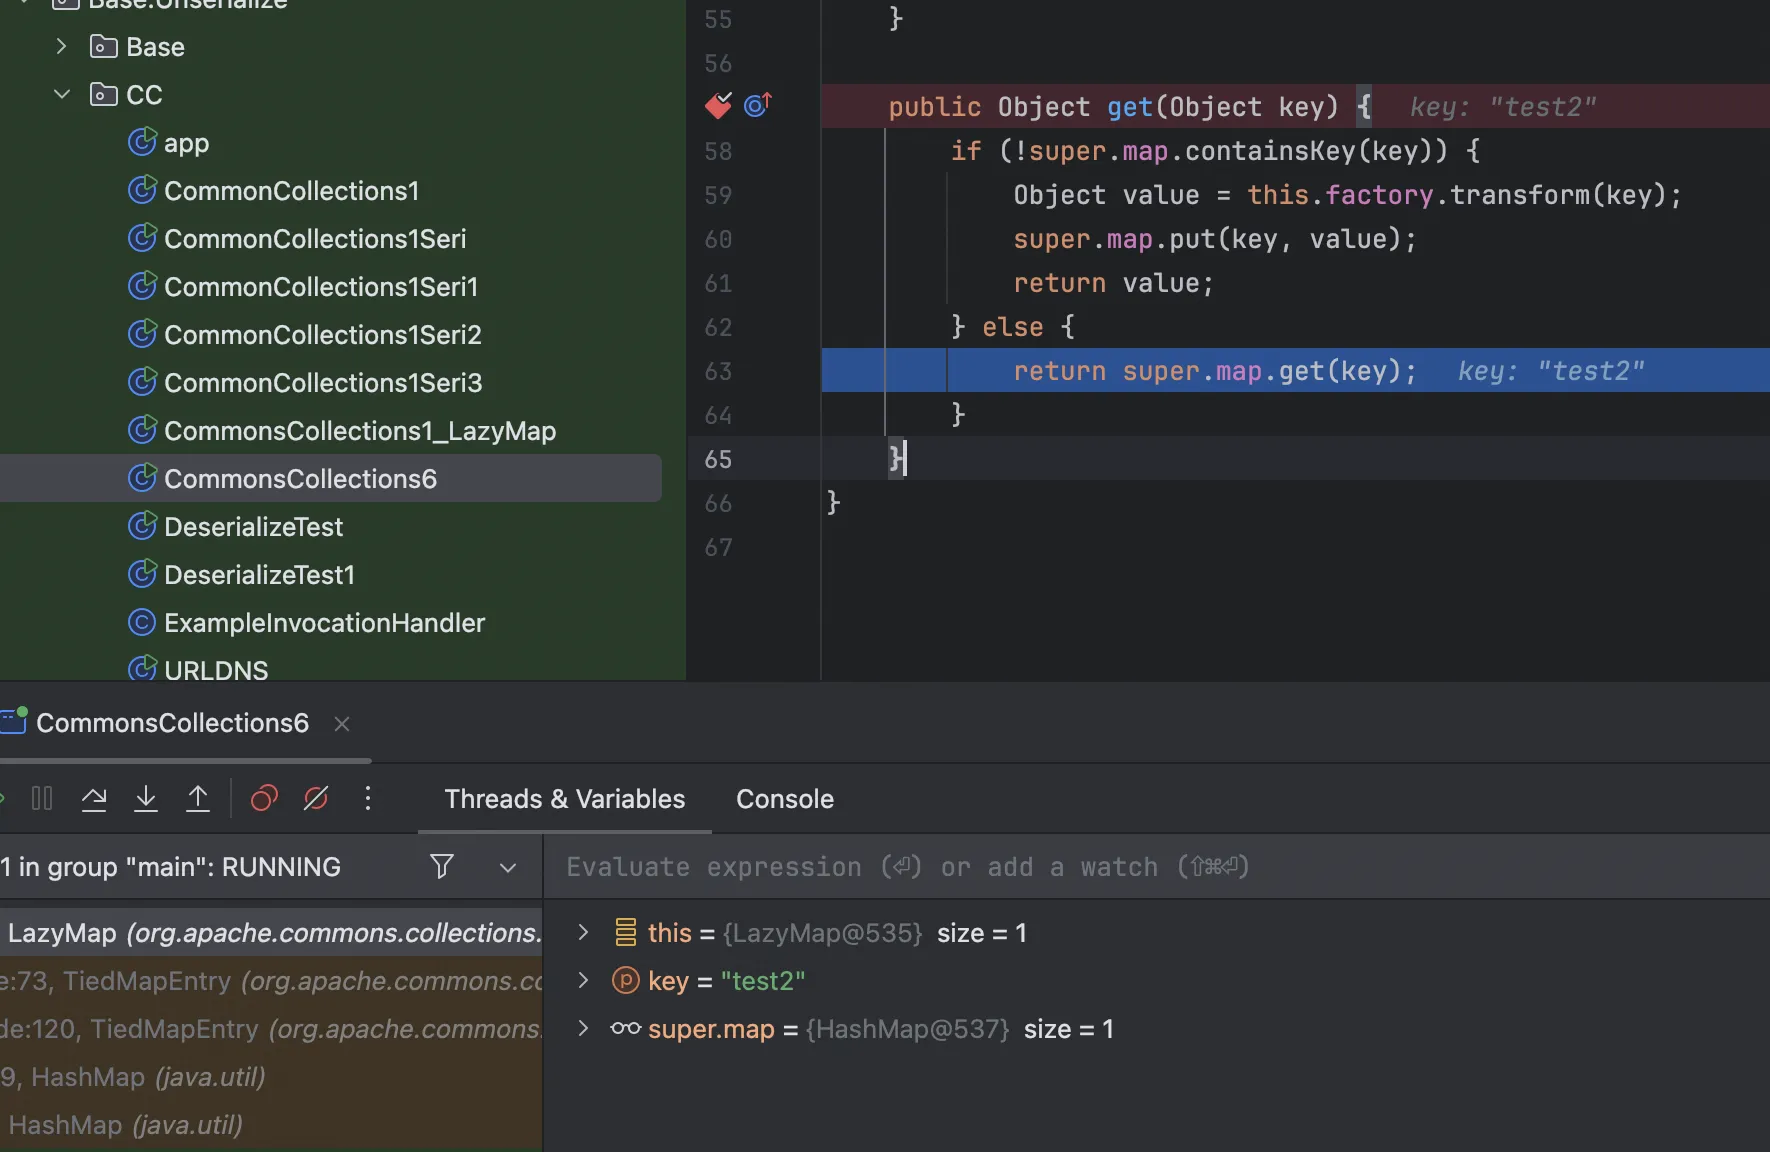Click the Step Into arrow icon

(146, 798)
